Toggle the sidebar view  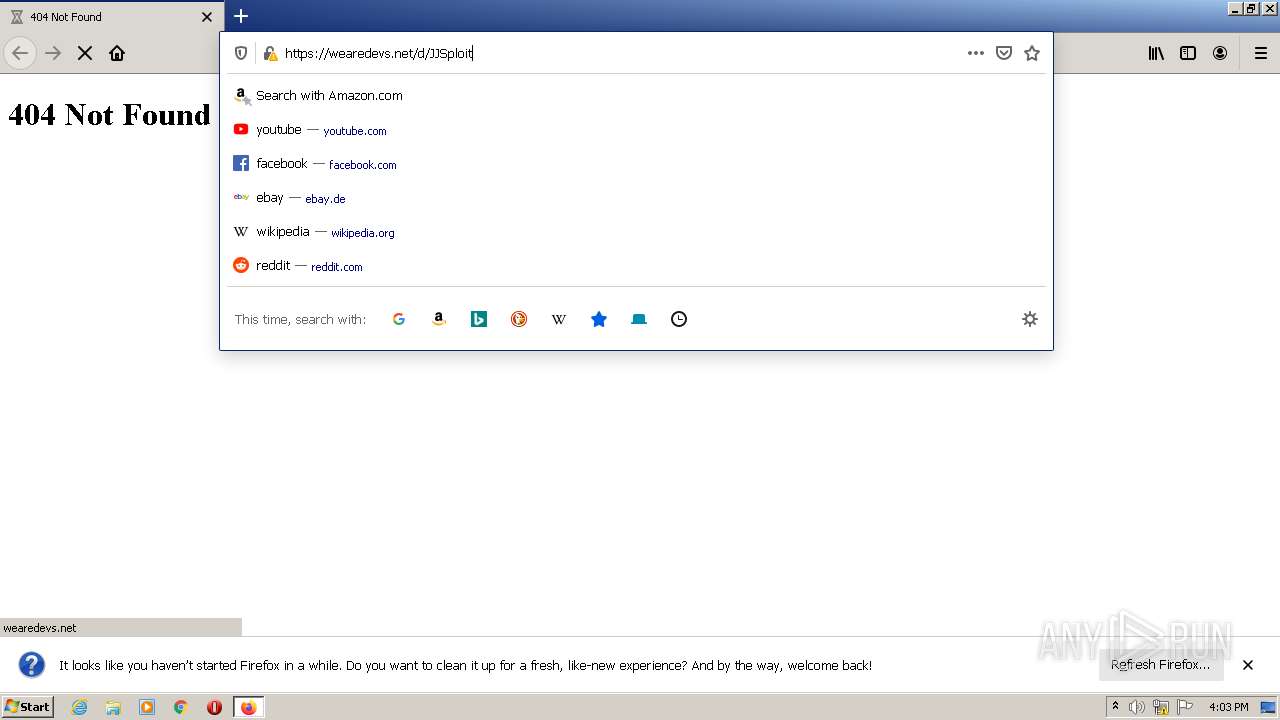pos(1188,53)
